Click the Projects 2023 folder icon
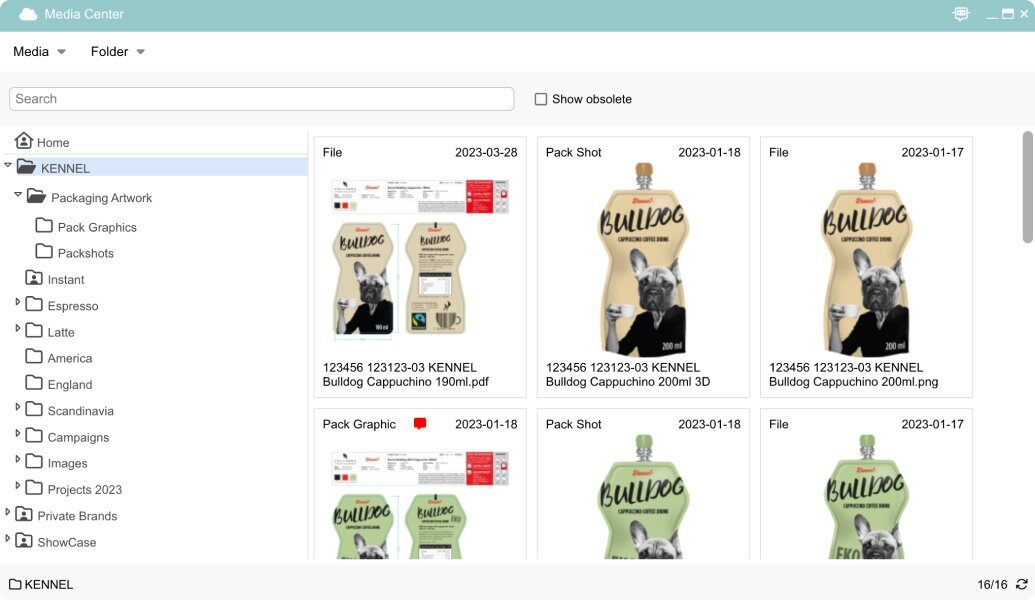Screen dimensions: 1035x600 click(34, 488)
